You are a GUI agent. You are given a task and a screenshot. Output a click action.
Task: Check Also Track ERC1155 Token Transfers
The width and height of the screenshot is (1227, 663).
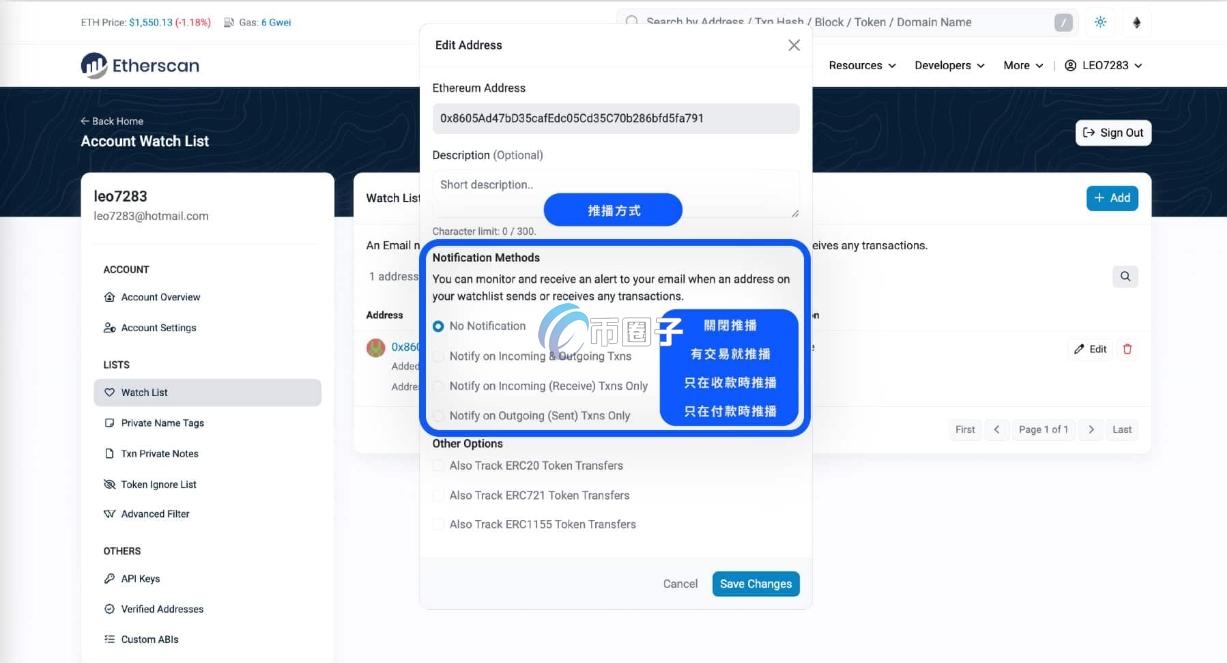(x=438, y=524)
